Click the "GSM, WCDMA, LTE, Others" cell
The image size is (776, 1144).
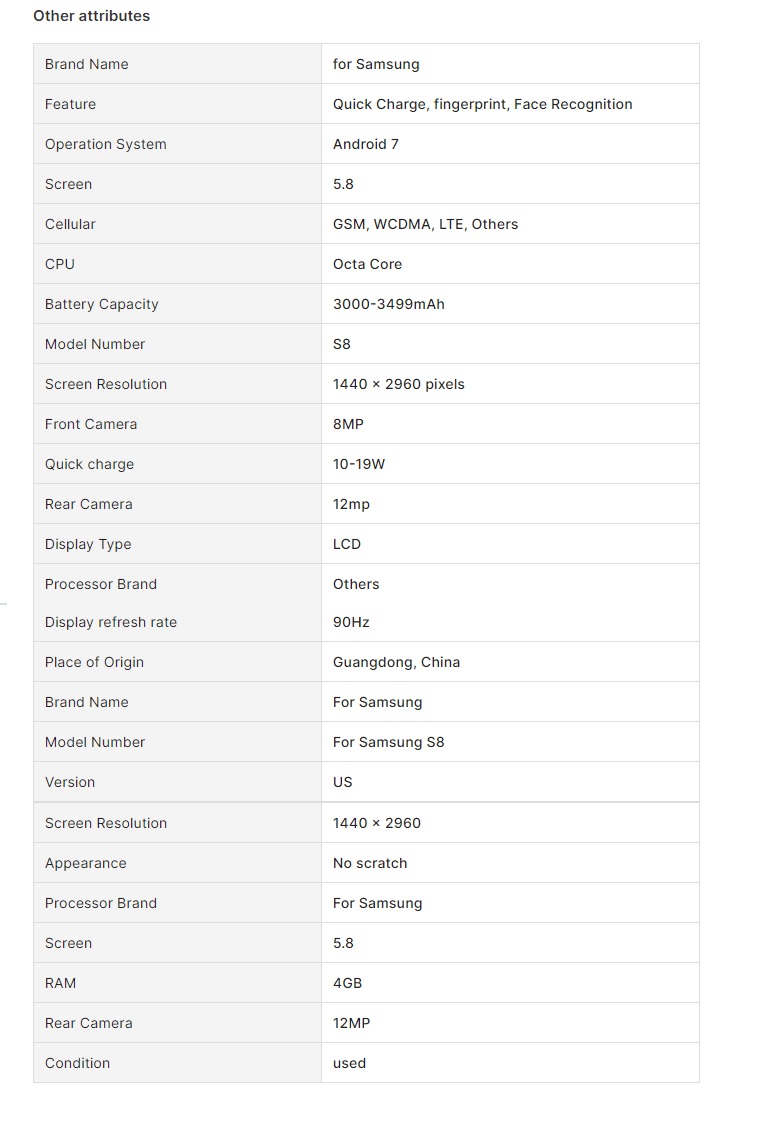coord(425,224)
